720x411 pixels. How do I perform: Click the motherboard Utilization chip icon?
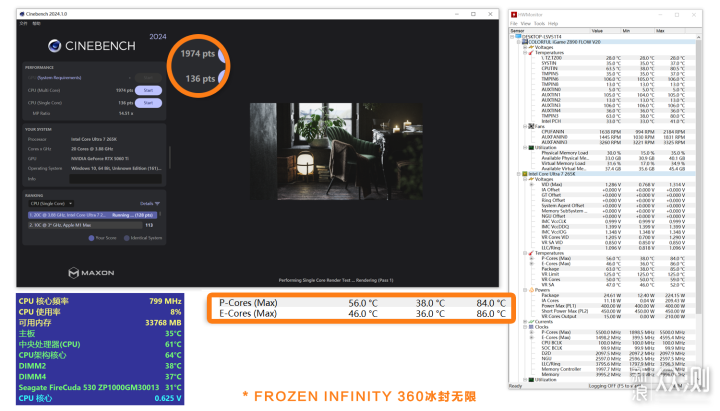point(531,147)
